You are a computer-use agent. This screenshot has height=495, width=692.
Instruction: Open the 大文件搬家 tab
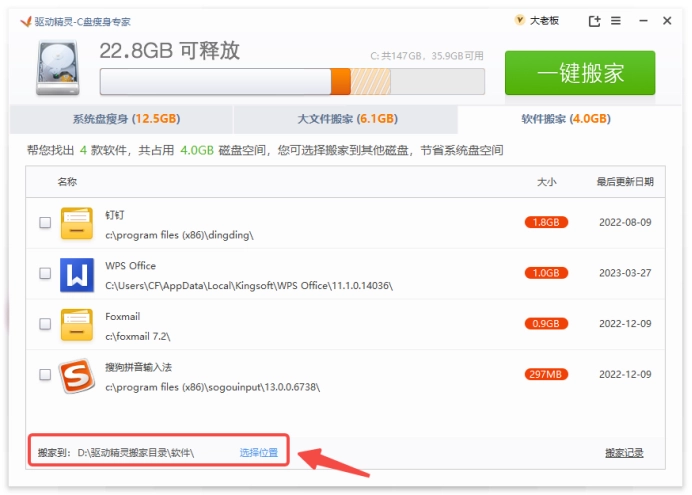pyautogui.click(x=345, y=119)
